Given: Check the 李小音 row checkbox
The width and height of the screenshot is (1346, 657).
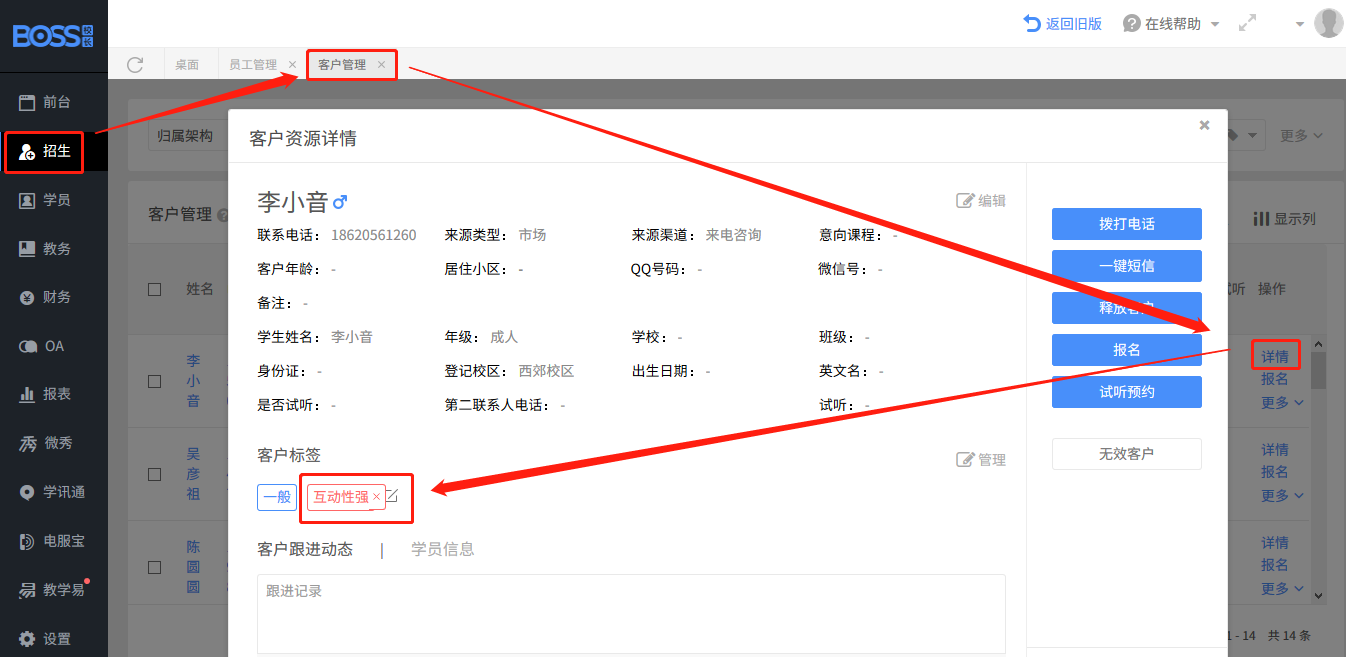Looking at the screenshot, I should [x=154, y=381].
